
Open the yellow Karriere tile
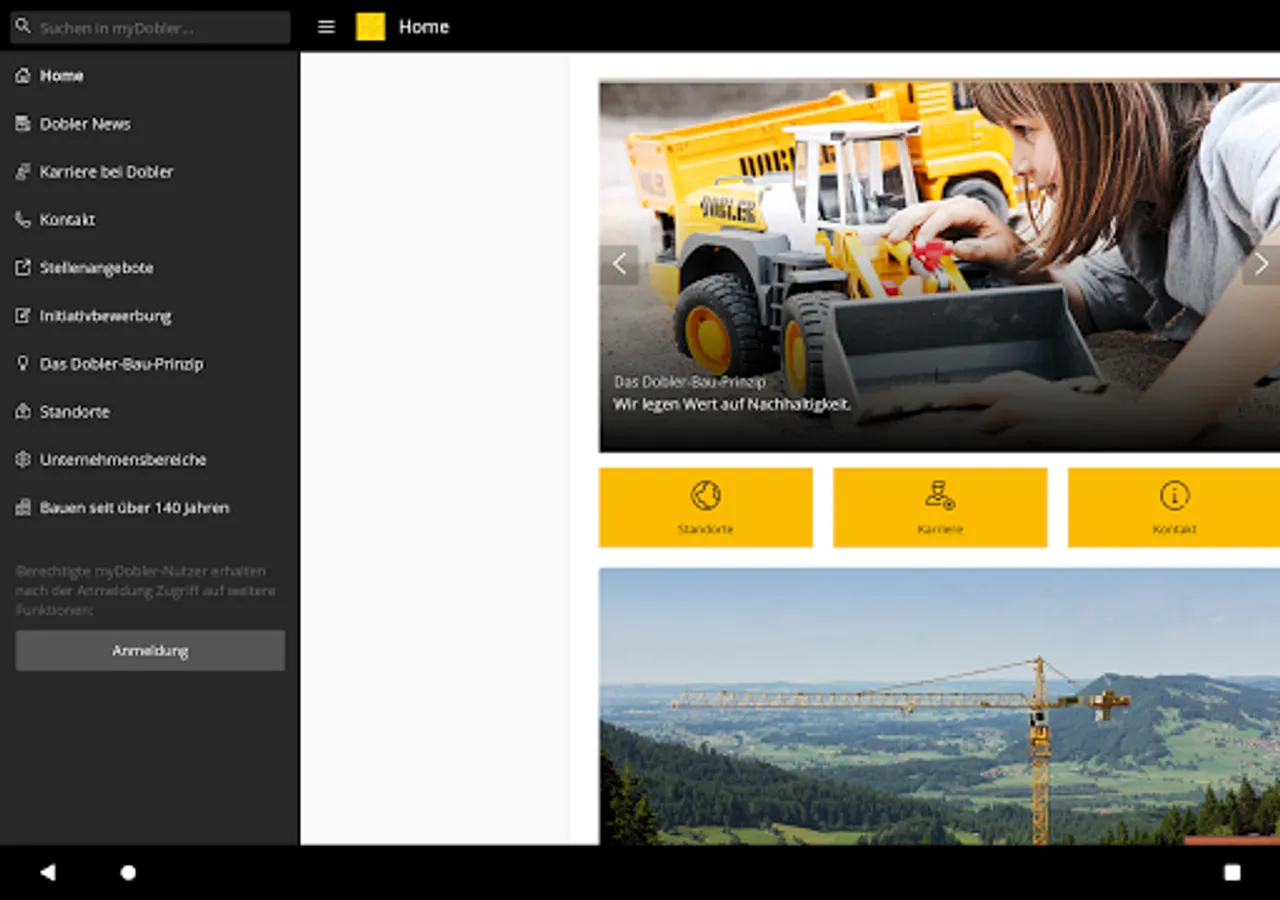(940, 508)
